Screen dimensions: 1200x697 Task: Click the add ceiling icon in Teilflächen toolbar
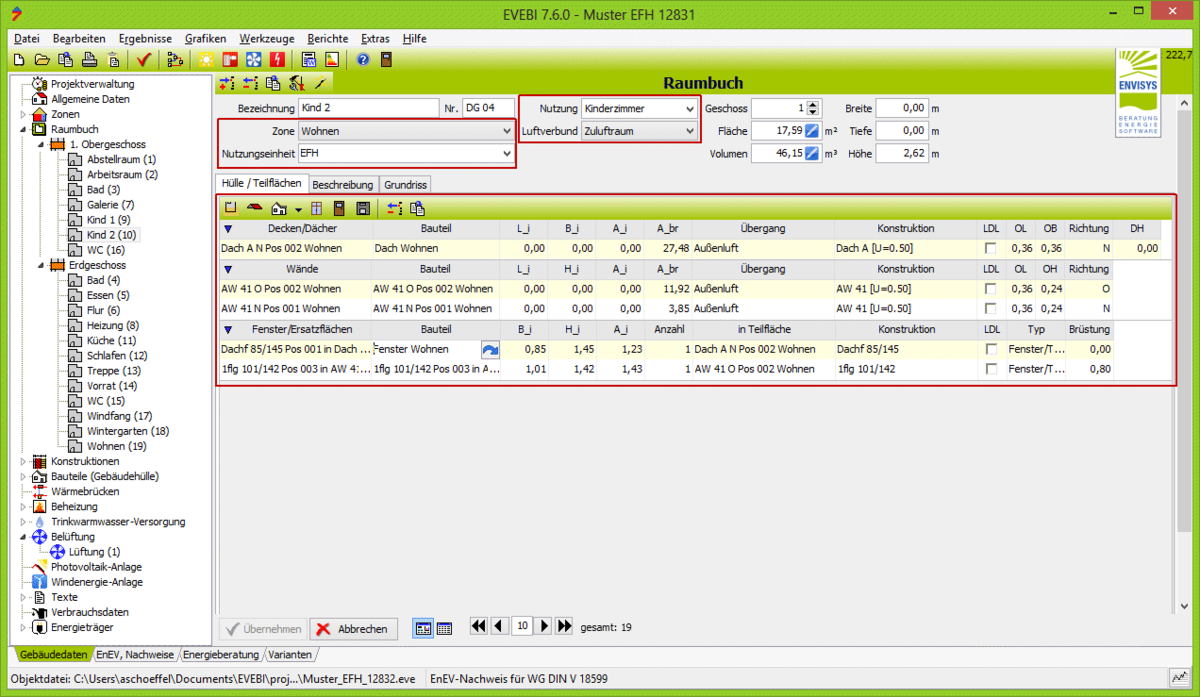(231, 209)
